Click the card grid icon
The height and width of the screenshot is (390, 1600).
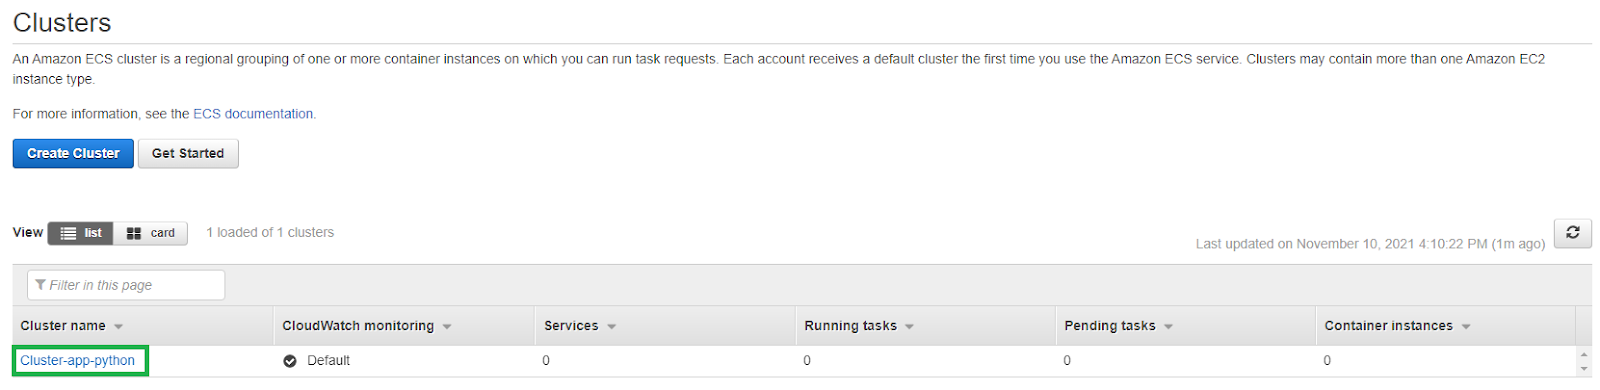(x=134, y=233)
